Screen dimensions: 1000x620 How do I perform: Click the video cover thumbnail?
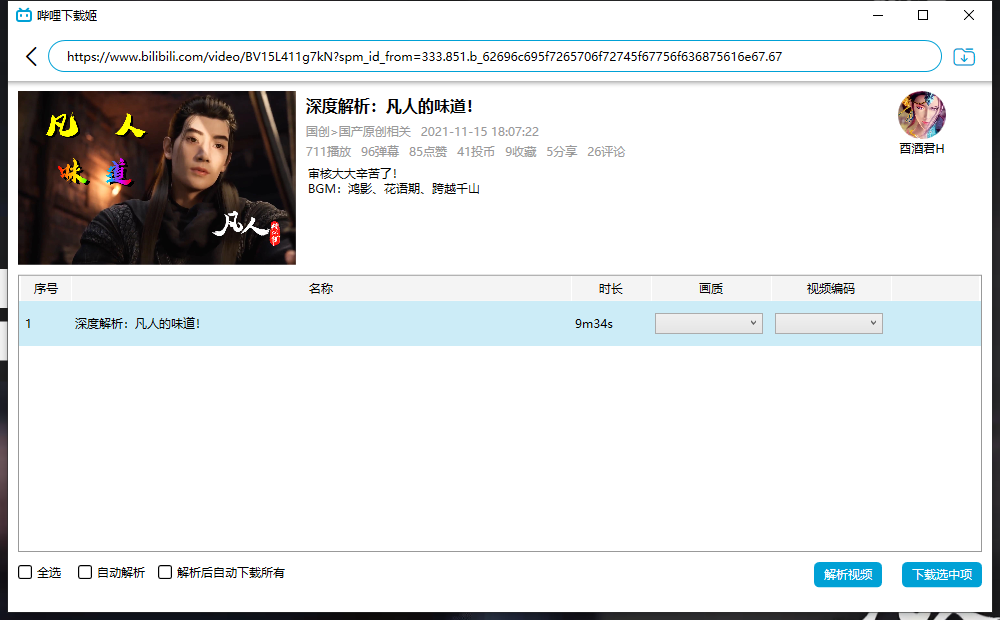pos(157,178)
